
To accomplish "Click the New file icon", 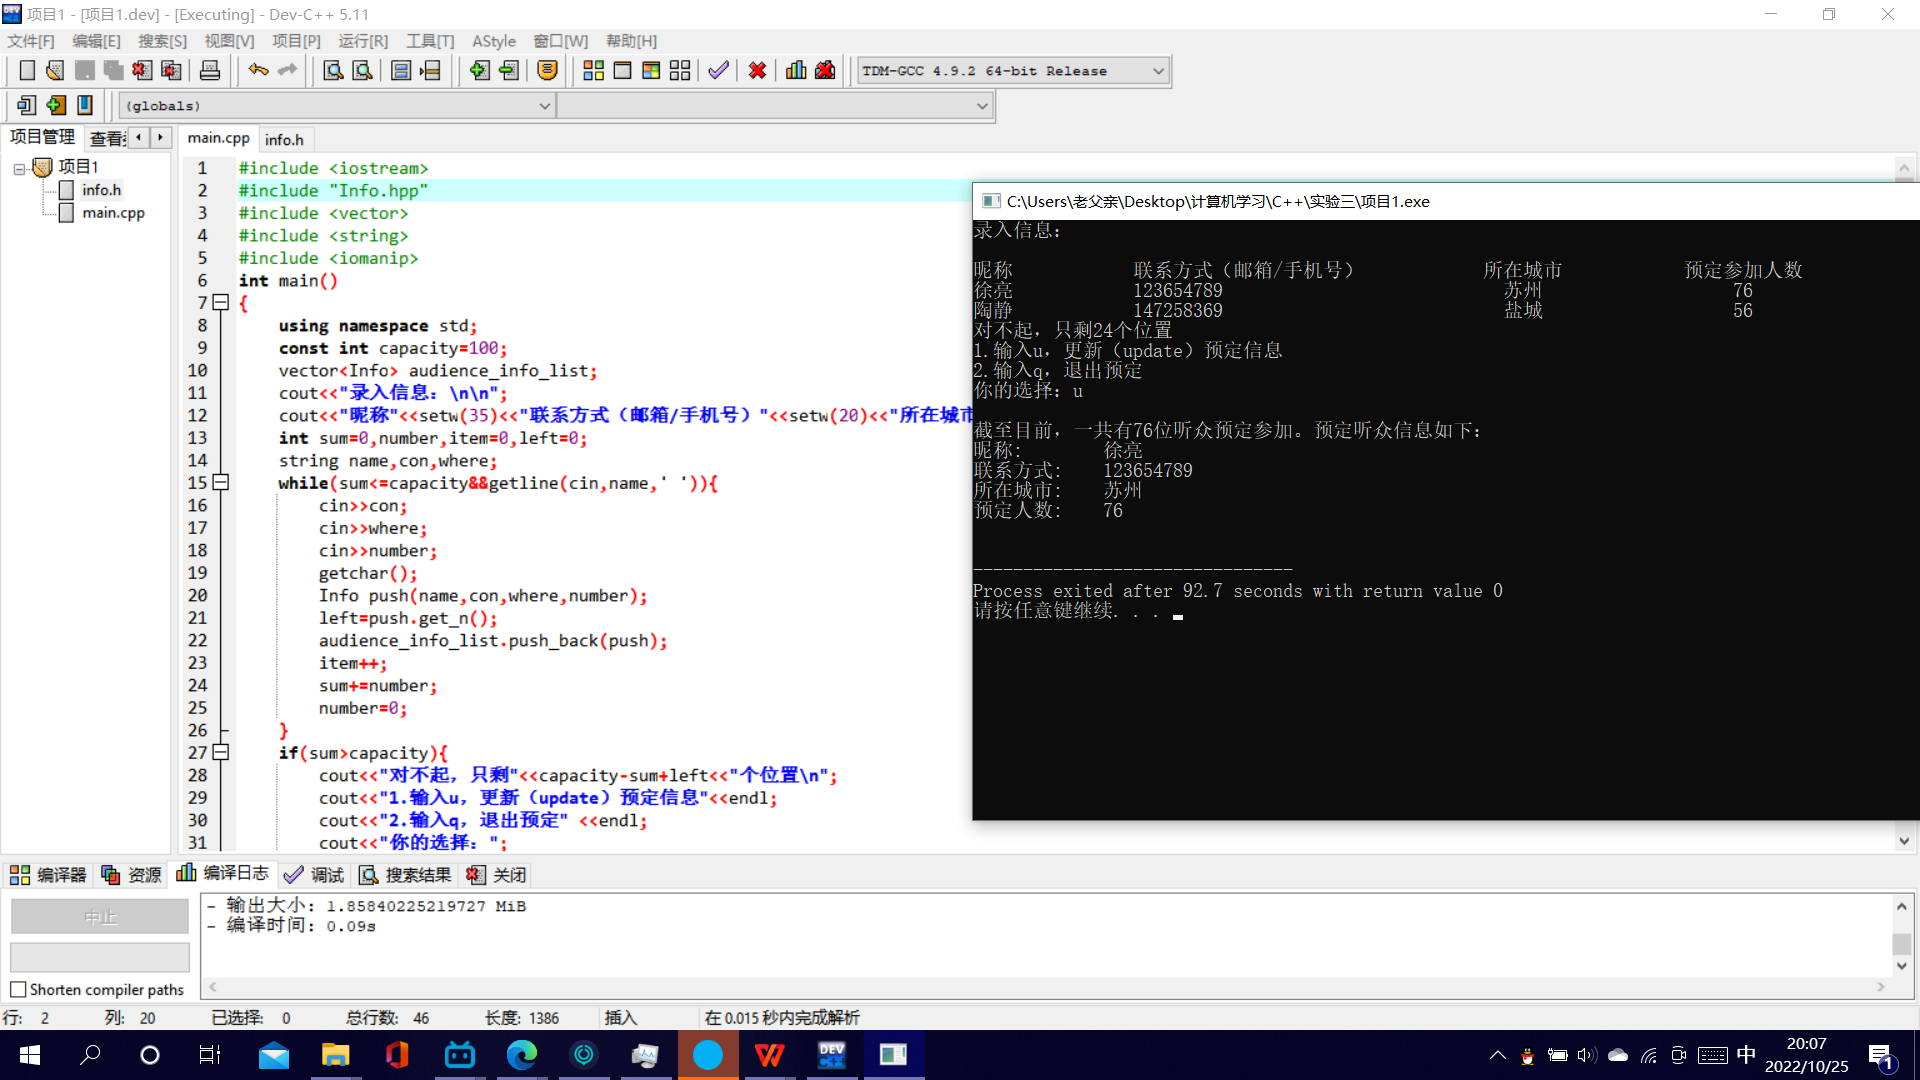I will [27, 70].
